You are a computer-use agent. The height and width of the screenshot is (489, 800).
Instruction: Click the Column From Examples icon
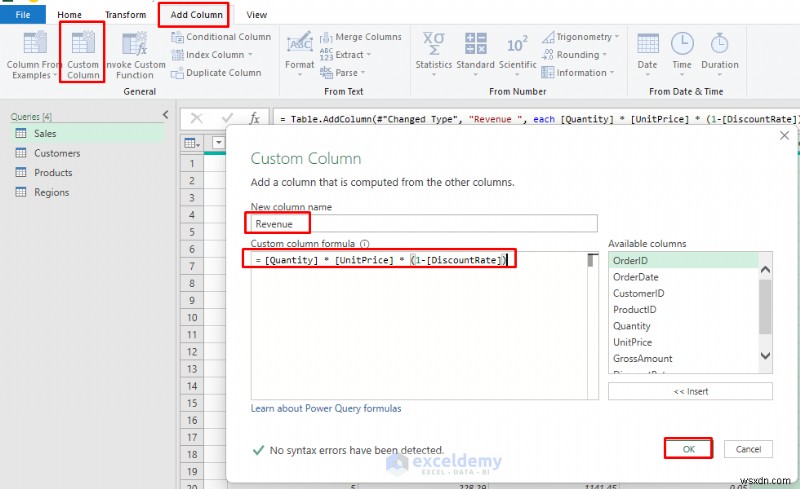[x=35, y=43]
